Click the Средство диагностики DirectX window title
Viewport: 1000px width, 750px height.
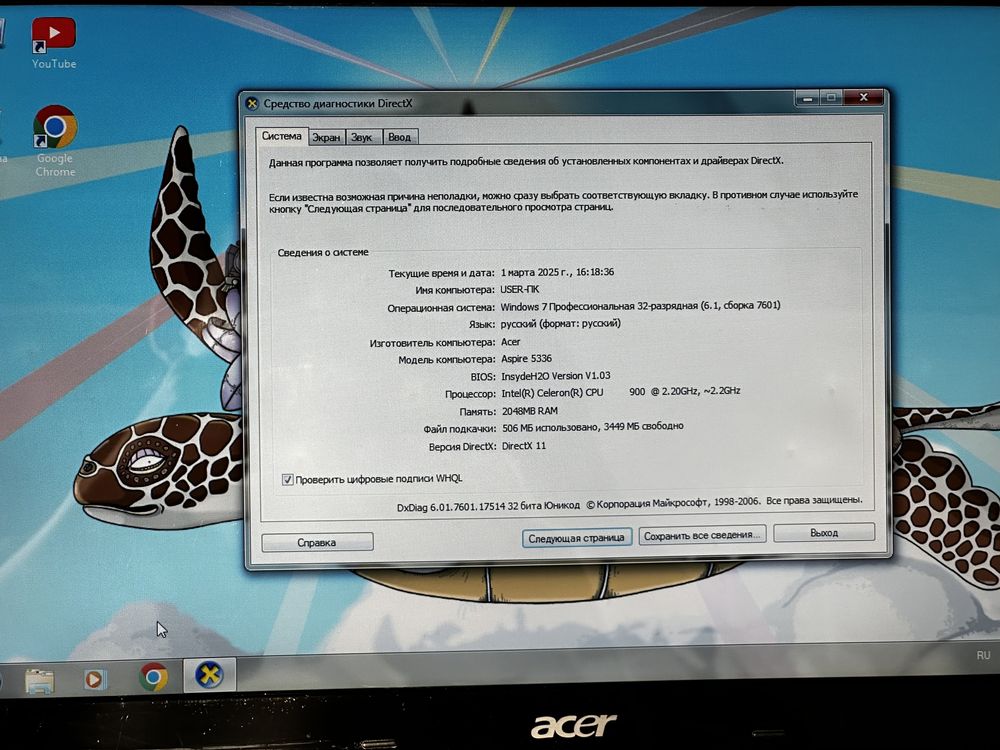tap(338, 103)
